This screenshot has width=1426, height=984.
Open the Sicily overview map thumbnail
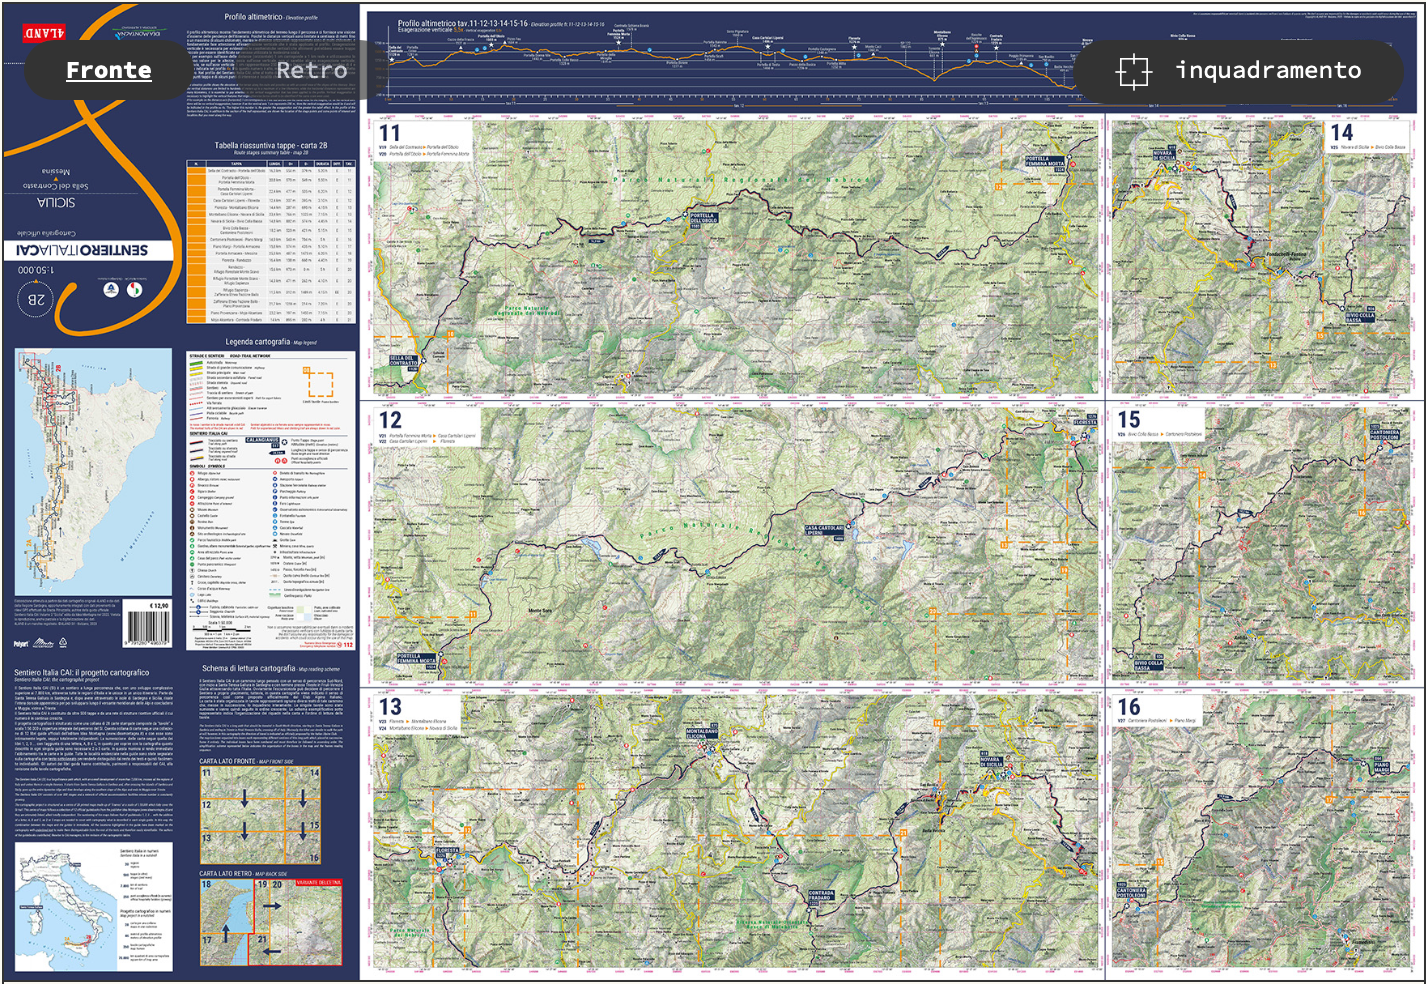coord(93,472)
